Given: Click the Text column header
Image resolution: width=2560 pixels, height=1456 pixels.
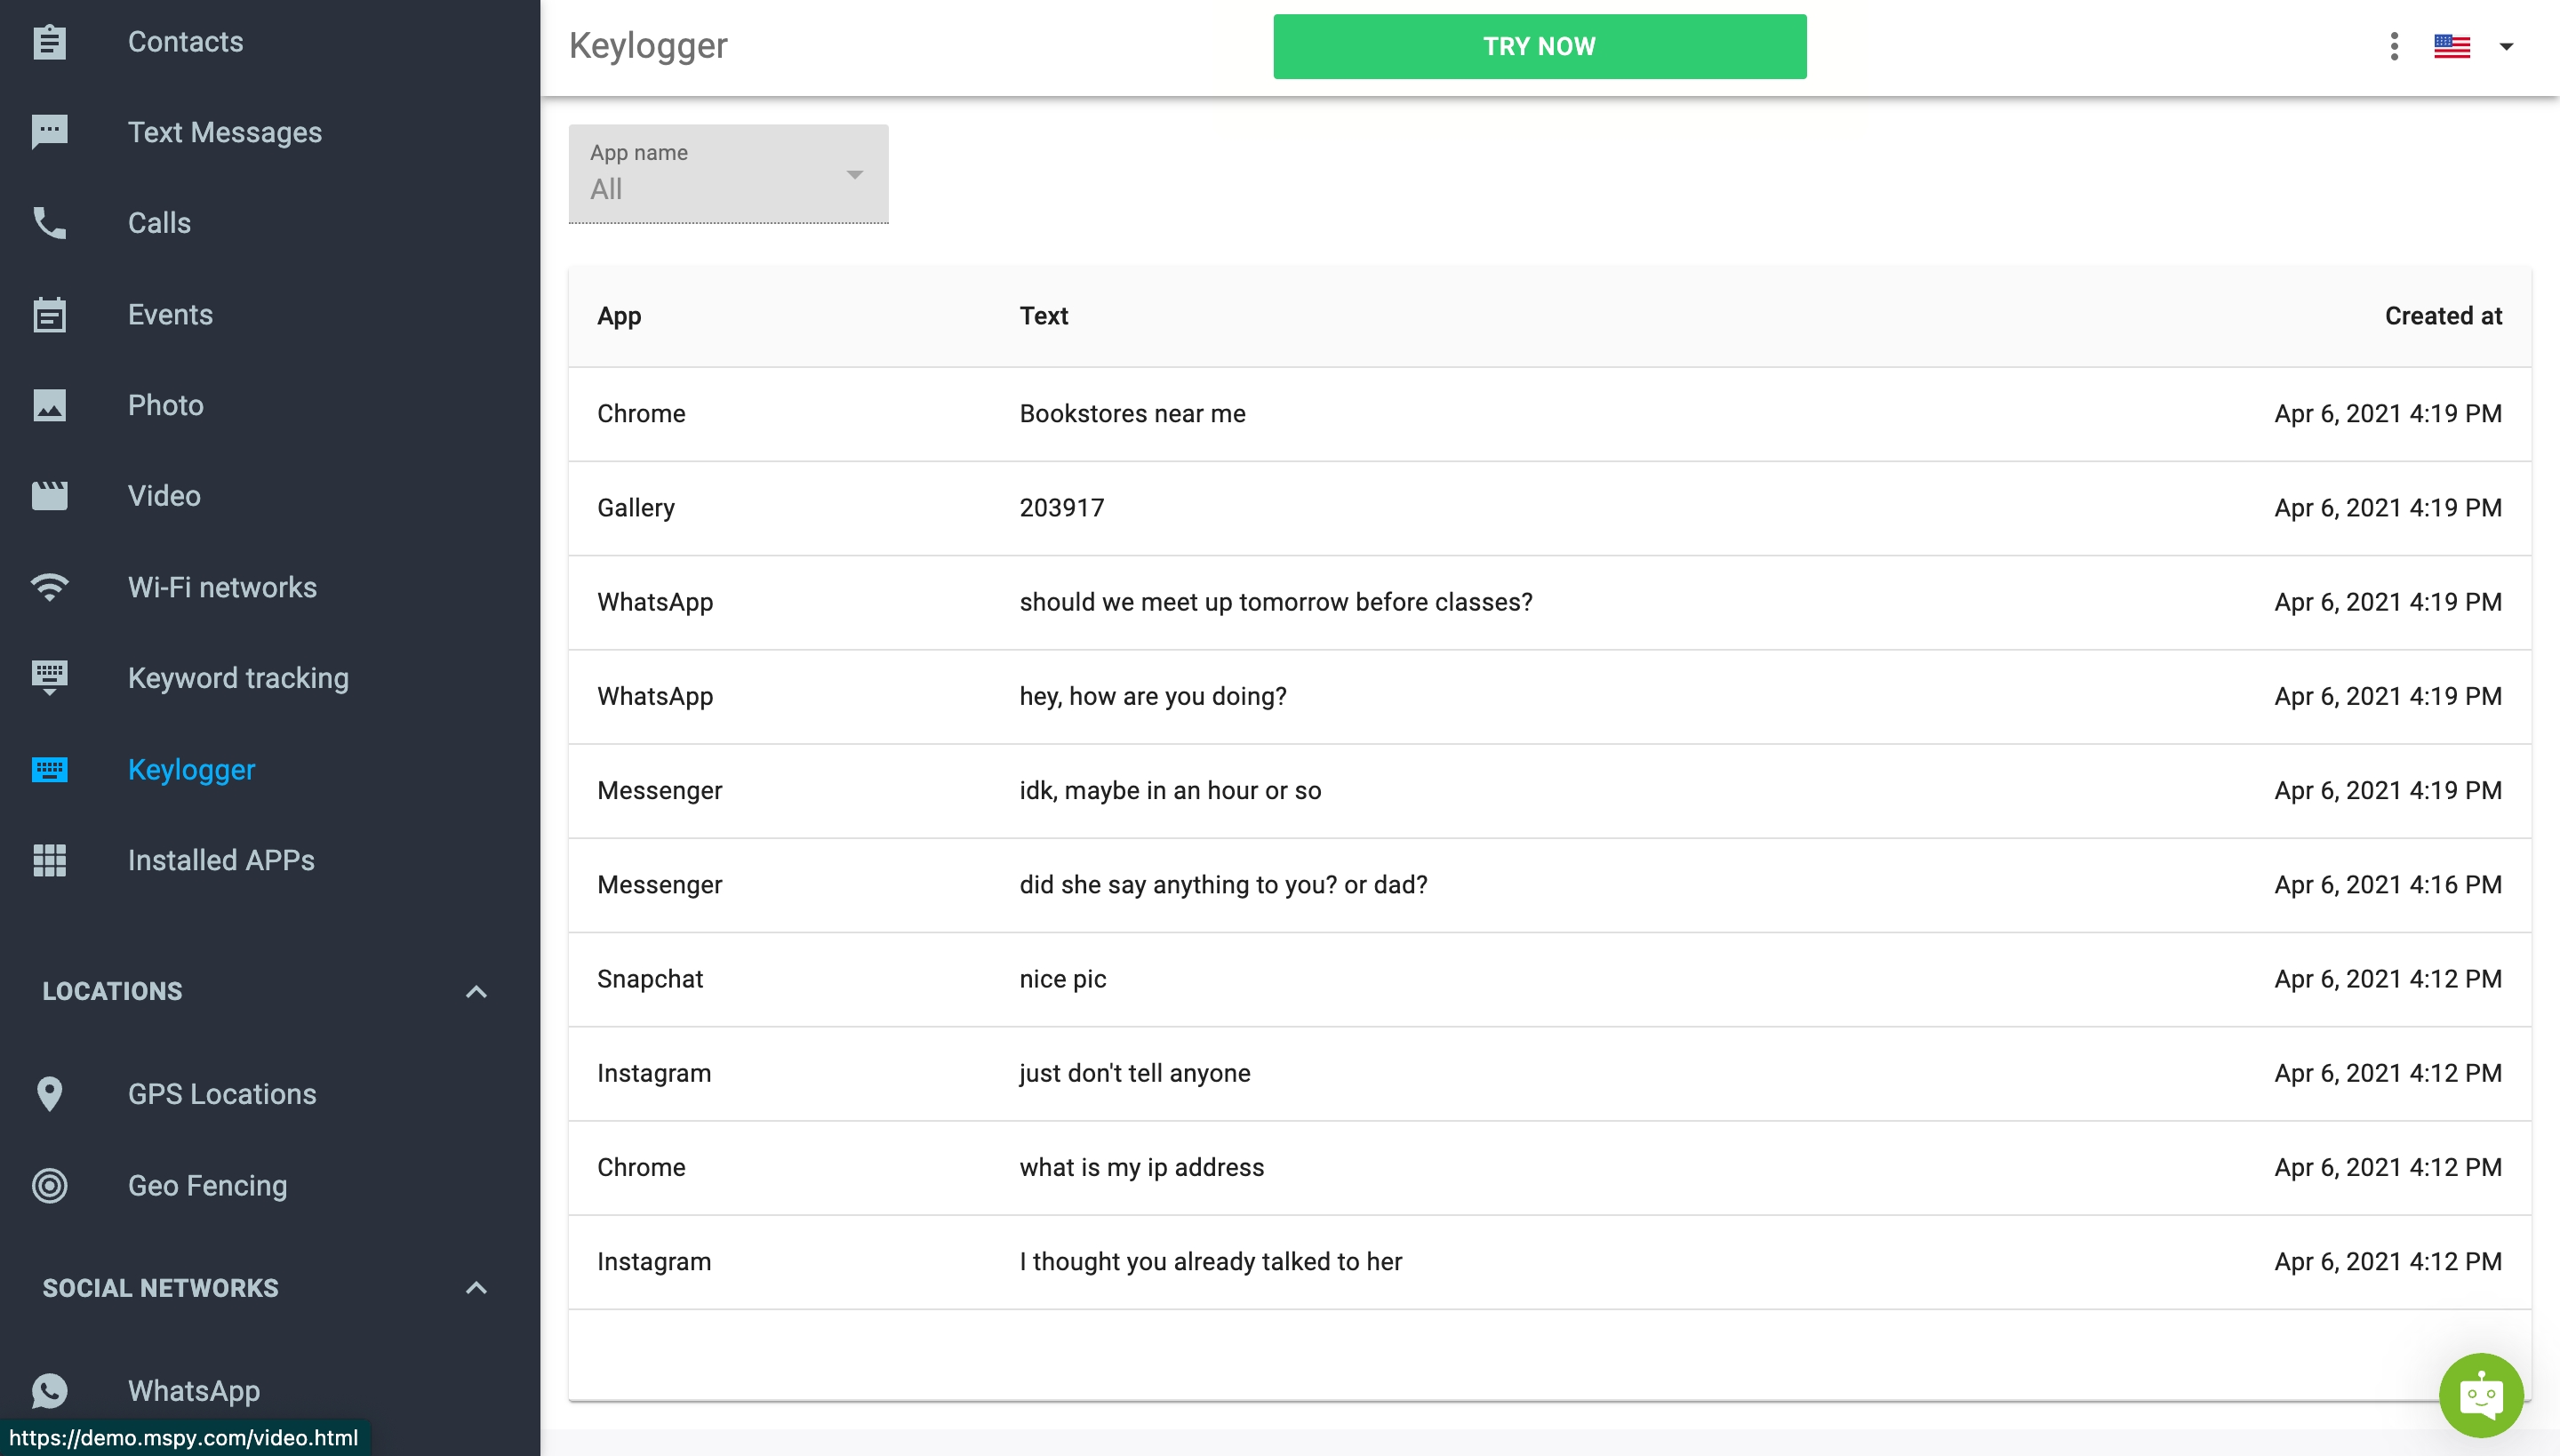Looking at the screenshot, I should (1043, 316).
